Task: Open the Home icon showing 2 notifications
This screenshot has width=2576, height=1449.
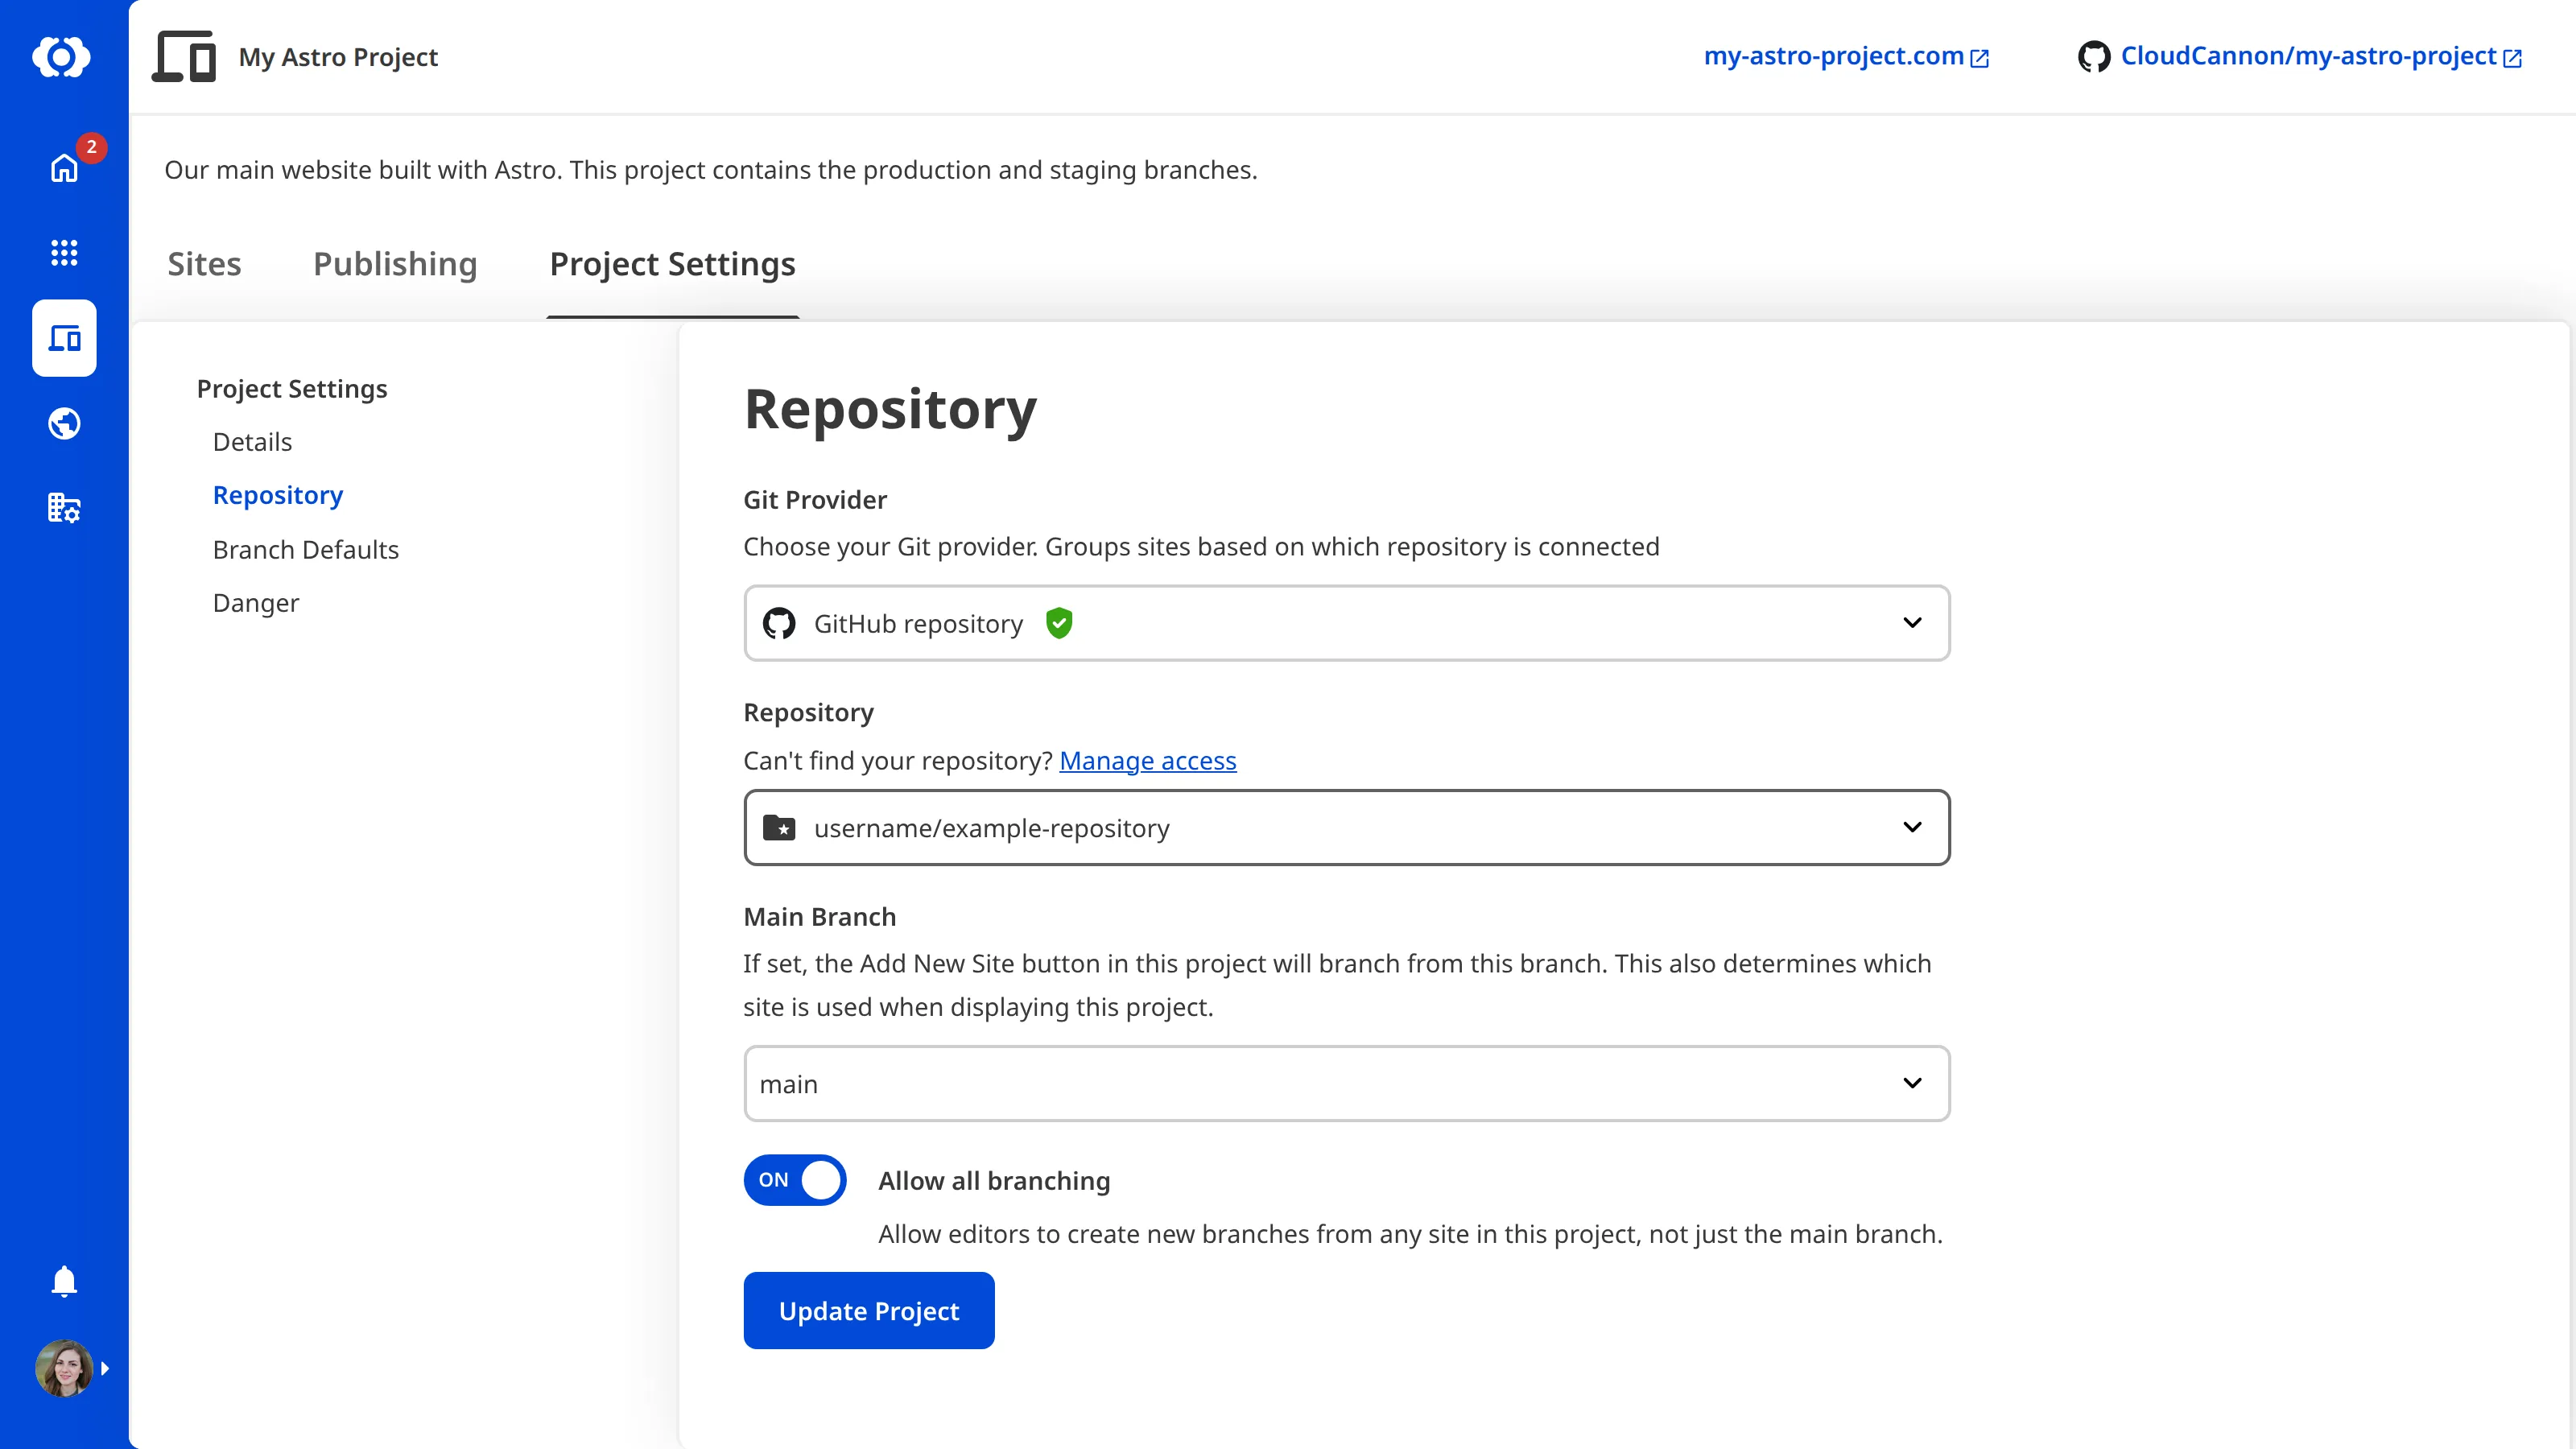Action: pos(64,169)
